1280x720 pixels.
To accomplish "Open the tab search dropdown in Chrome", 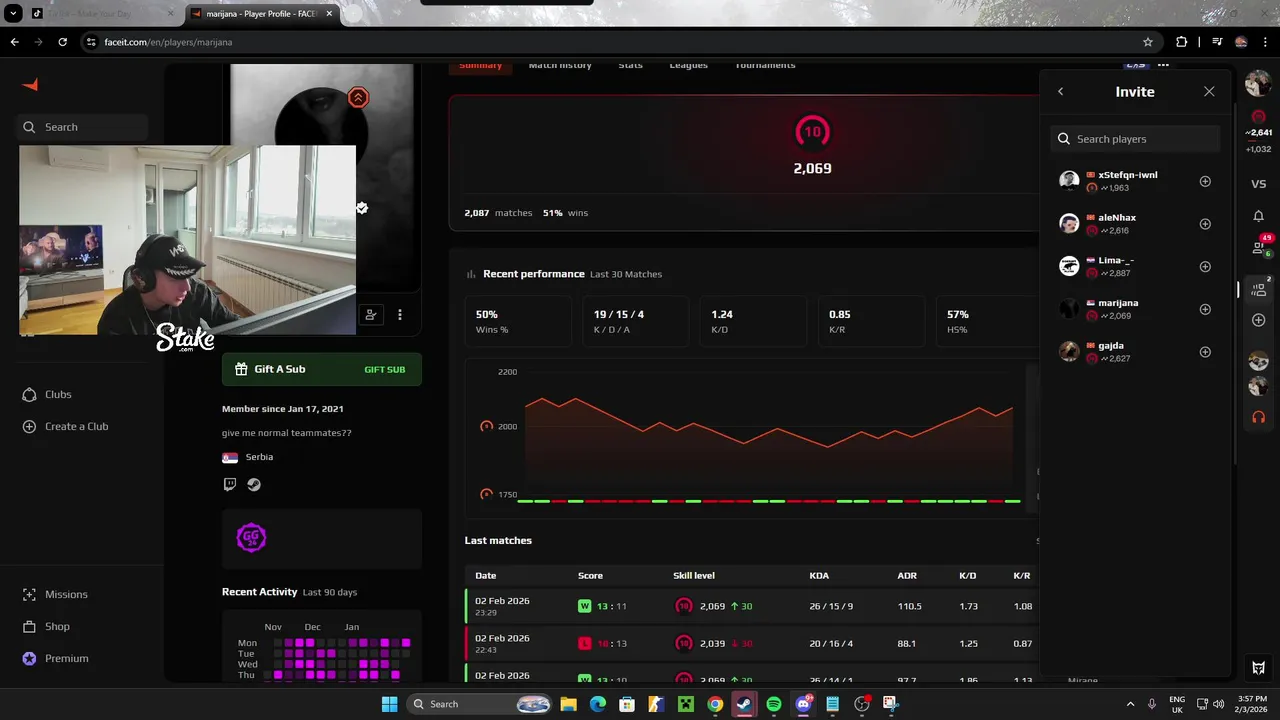I will (13, 14).
